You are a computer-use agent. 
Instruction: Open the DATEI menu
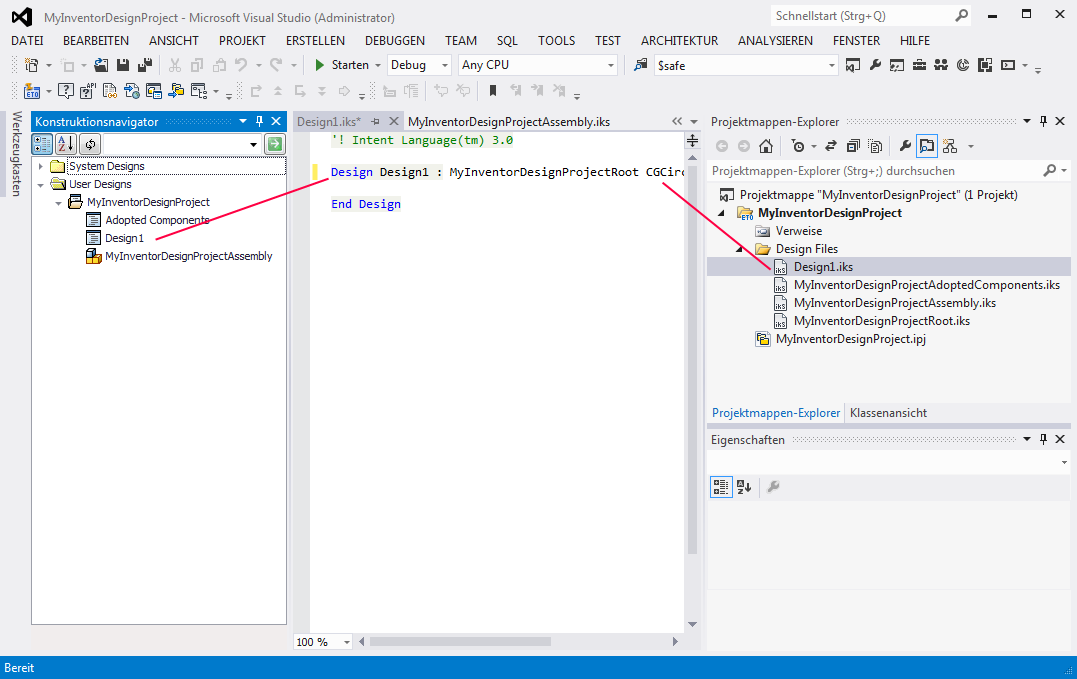coord(27,41)
